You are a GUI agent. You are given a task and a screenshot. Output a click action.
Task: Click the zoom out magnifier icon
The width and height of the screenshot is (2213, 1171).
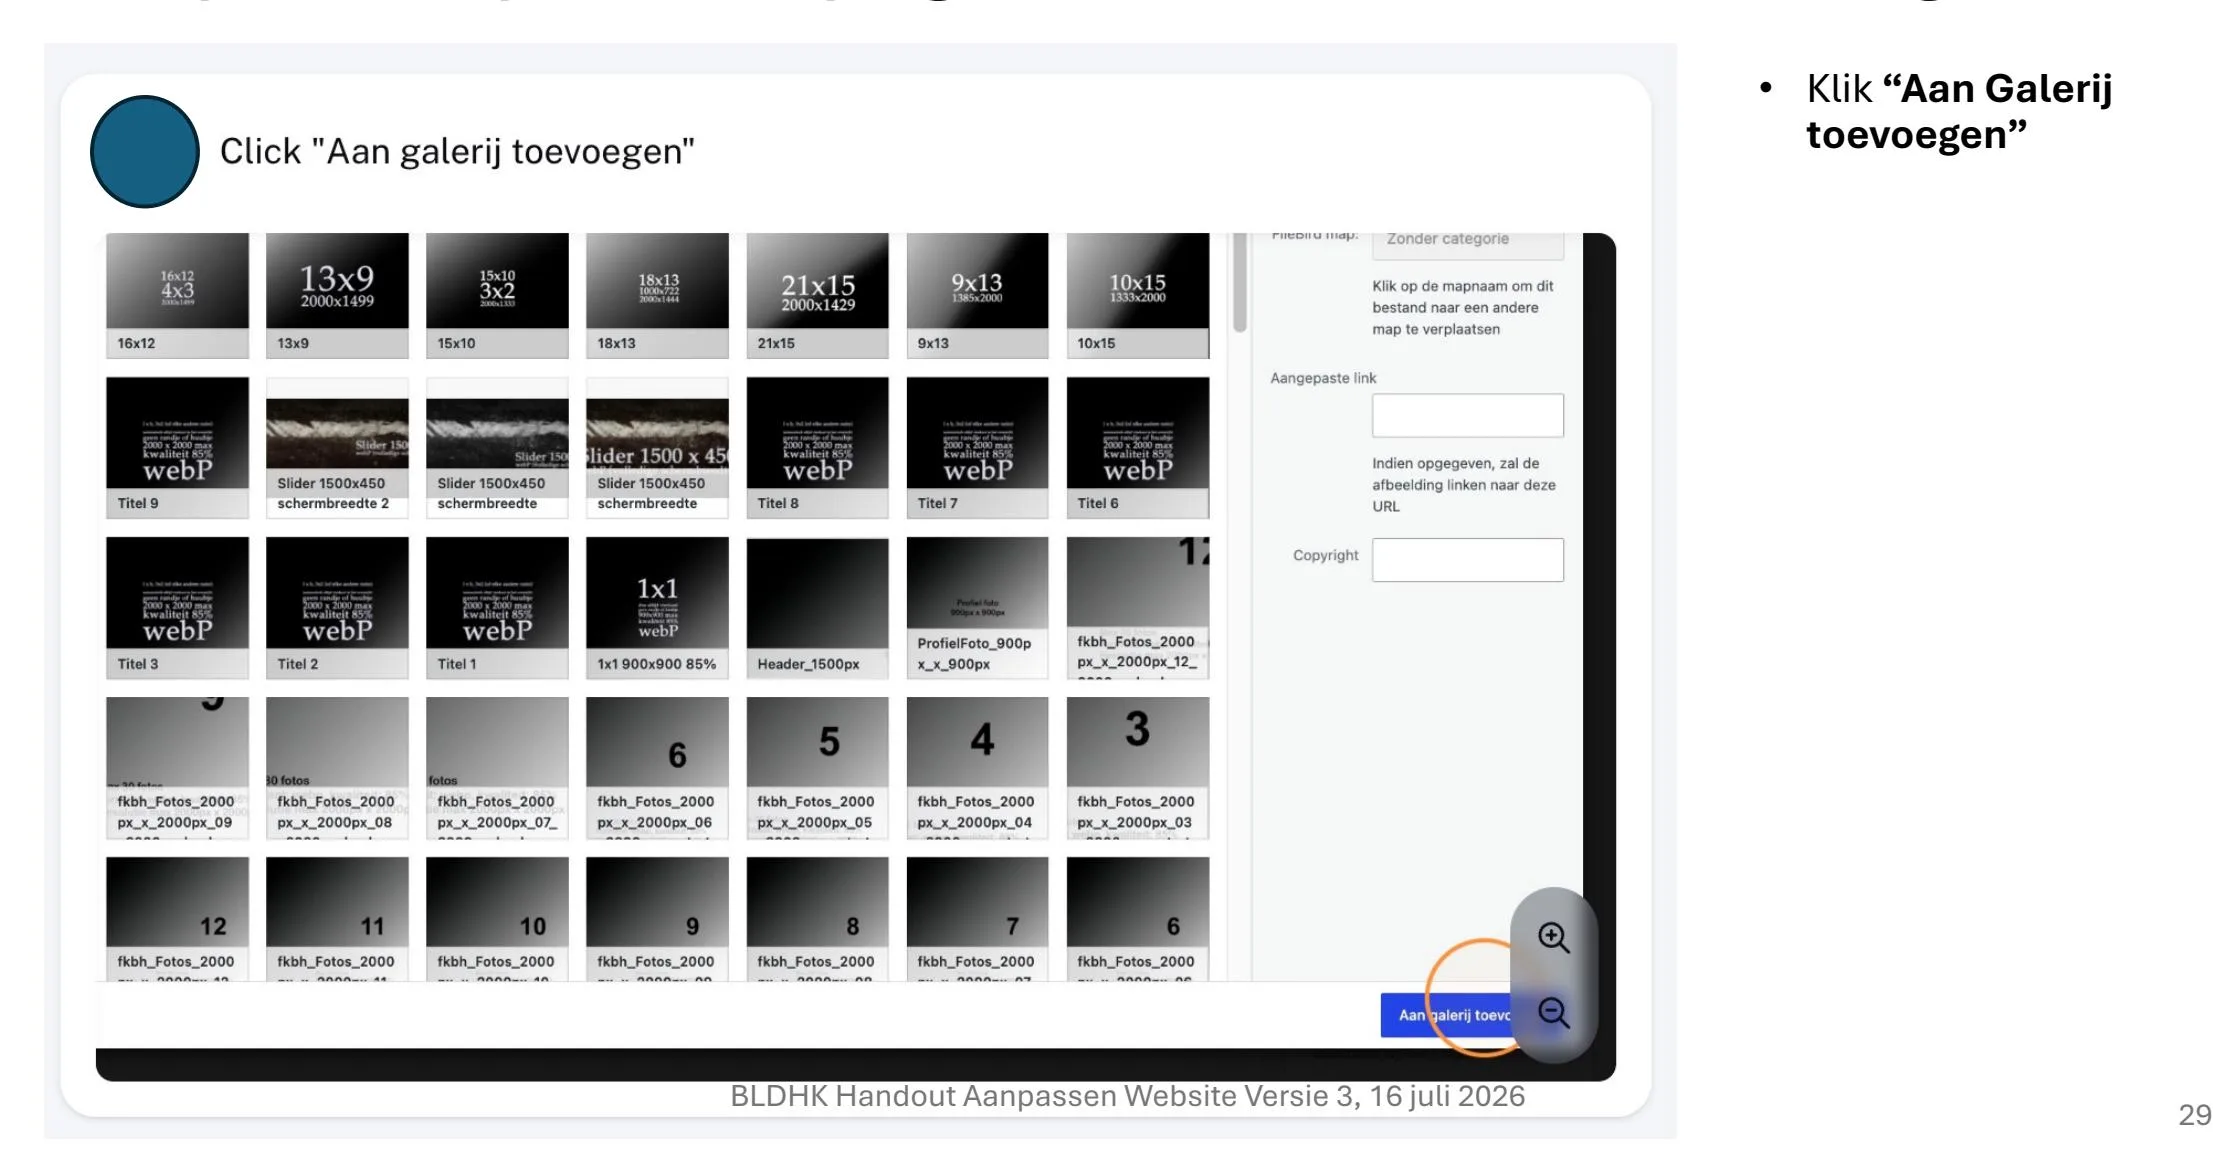(1553, 1013)
